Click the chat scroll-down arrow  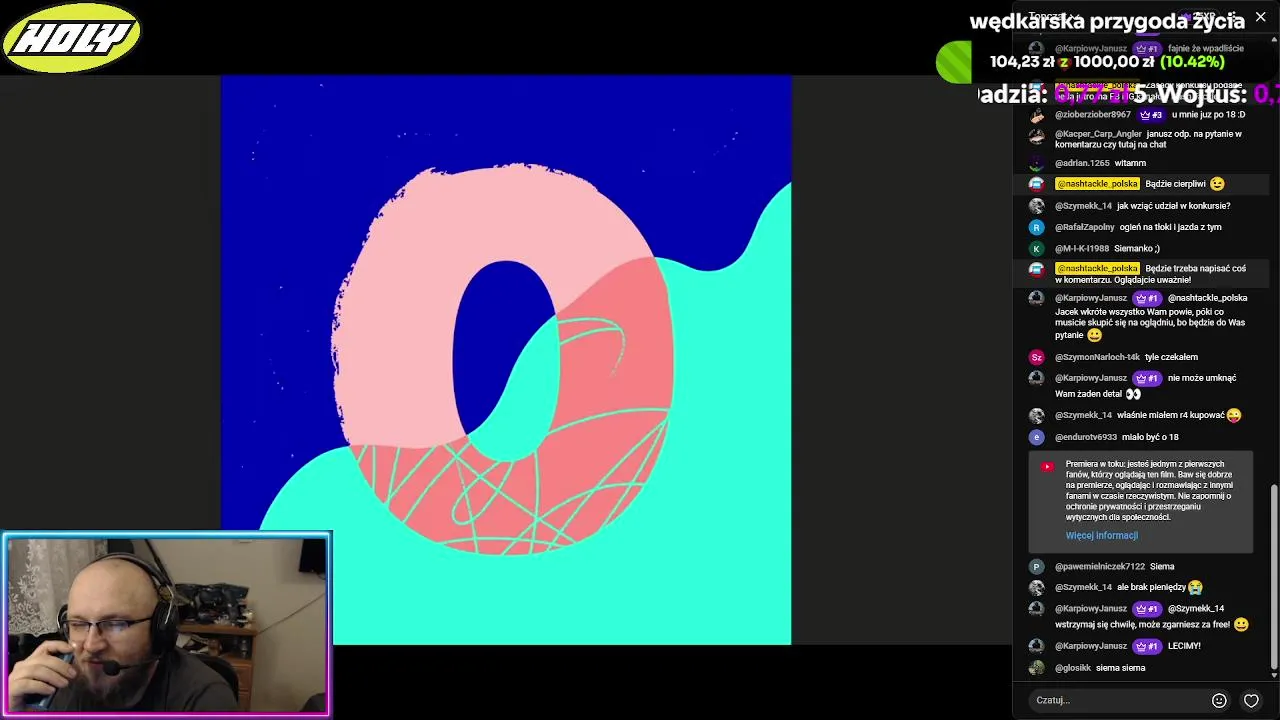(1273, 676)
